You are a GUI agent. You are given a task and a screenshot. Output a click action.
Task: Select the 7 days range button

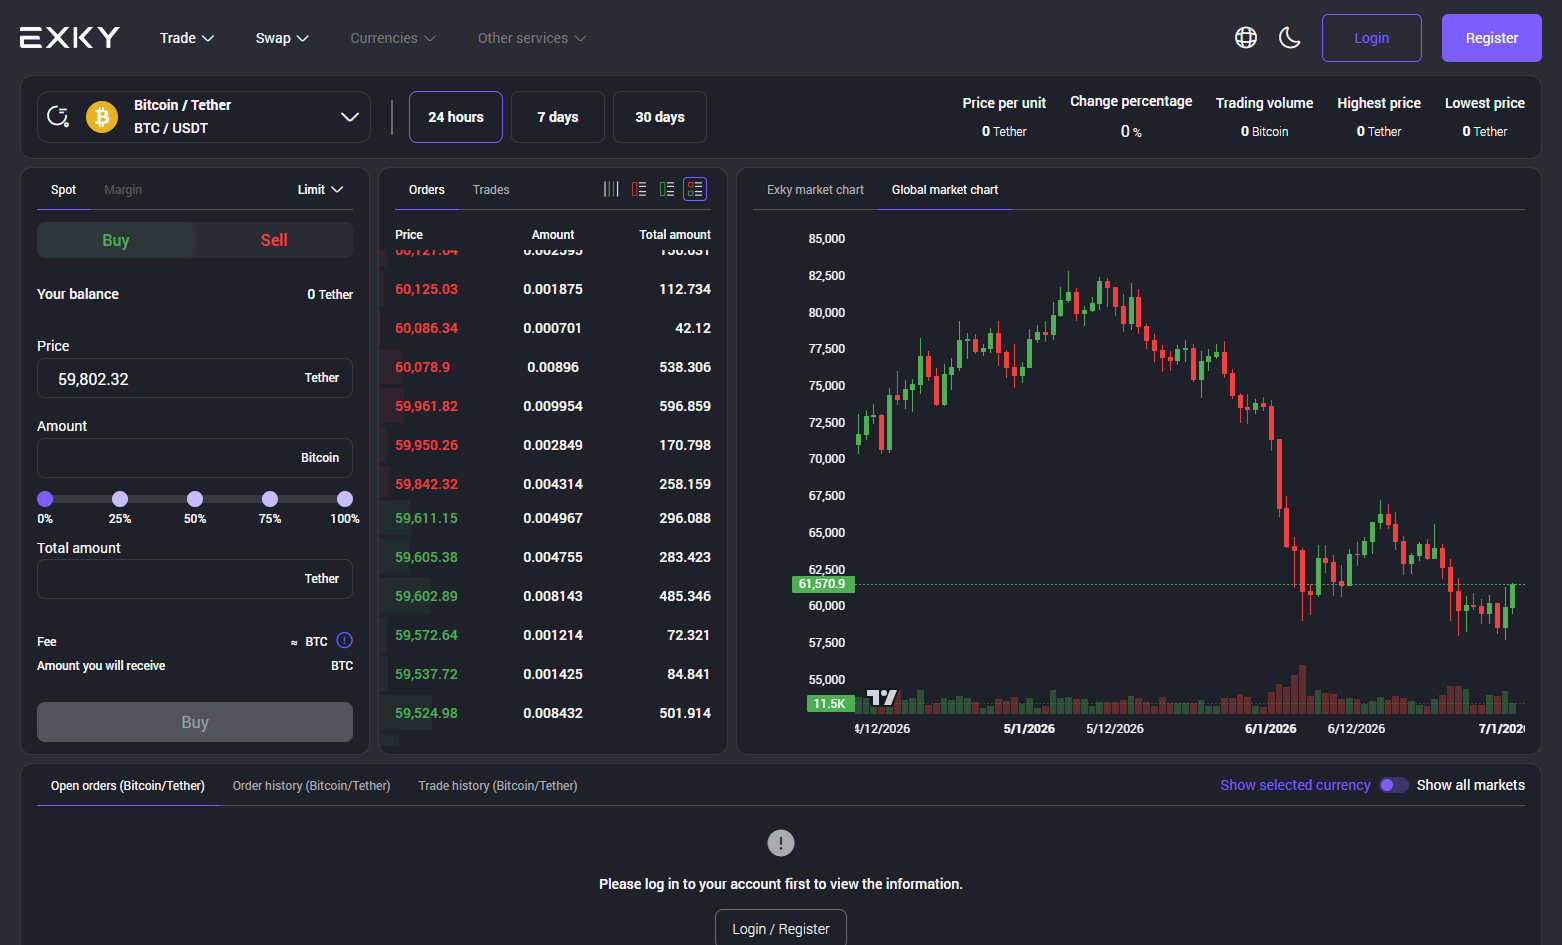coord(558,117)
